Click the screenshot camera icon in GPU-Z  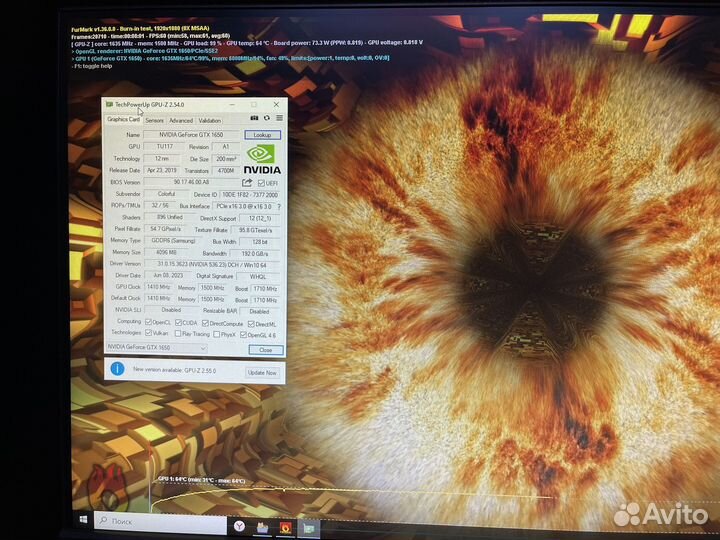tap(255, 118)
